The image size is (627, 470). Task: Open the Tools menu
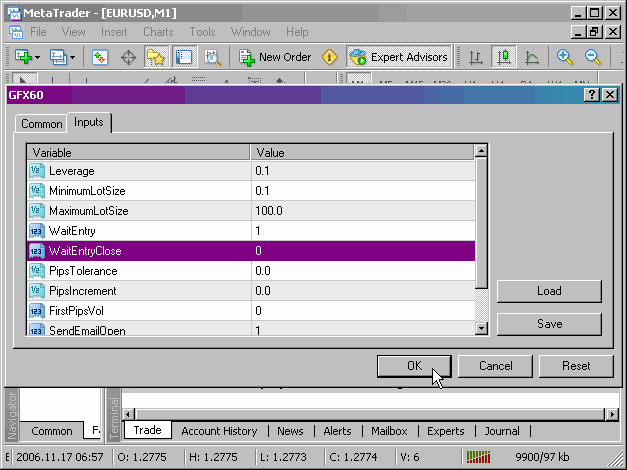pos(202,32)
